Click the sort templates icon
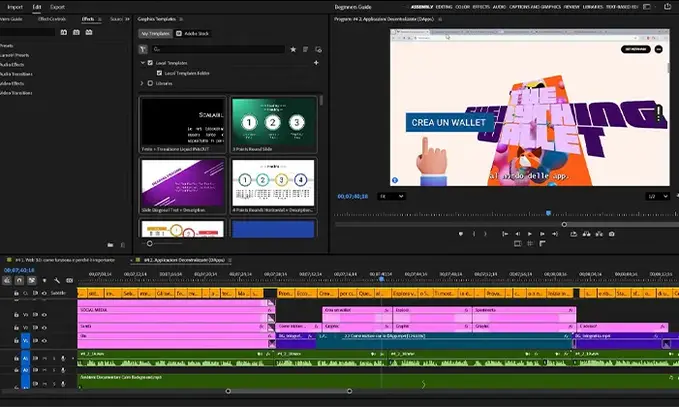 (x=306, y=49)
